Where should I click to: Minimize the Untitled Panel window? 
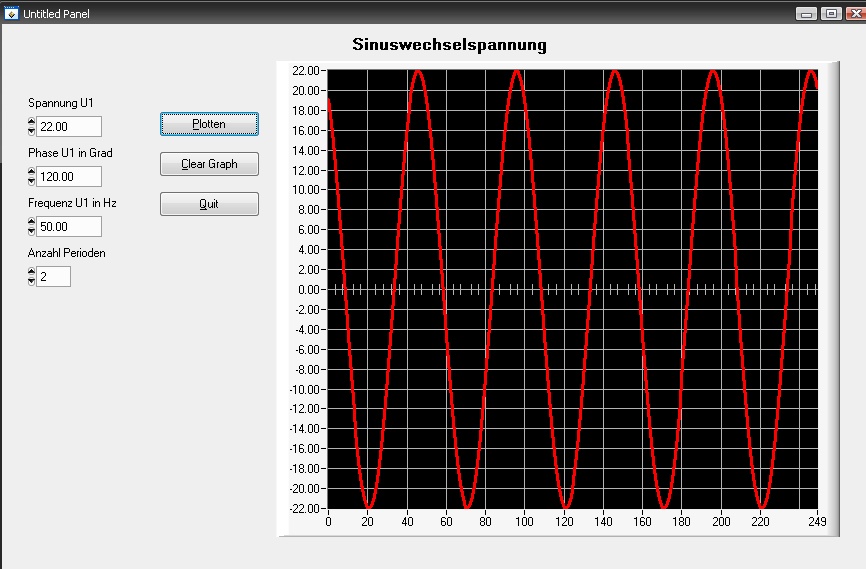(806, 14)
